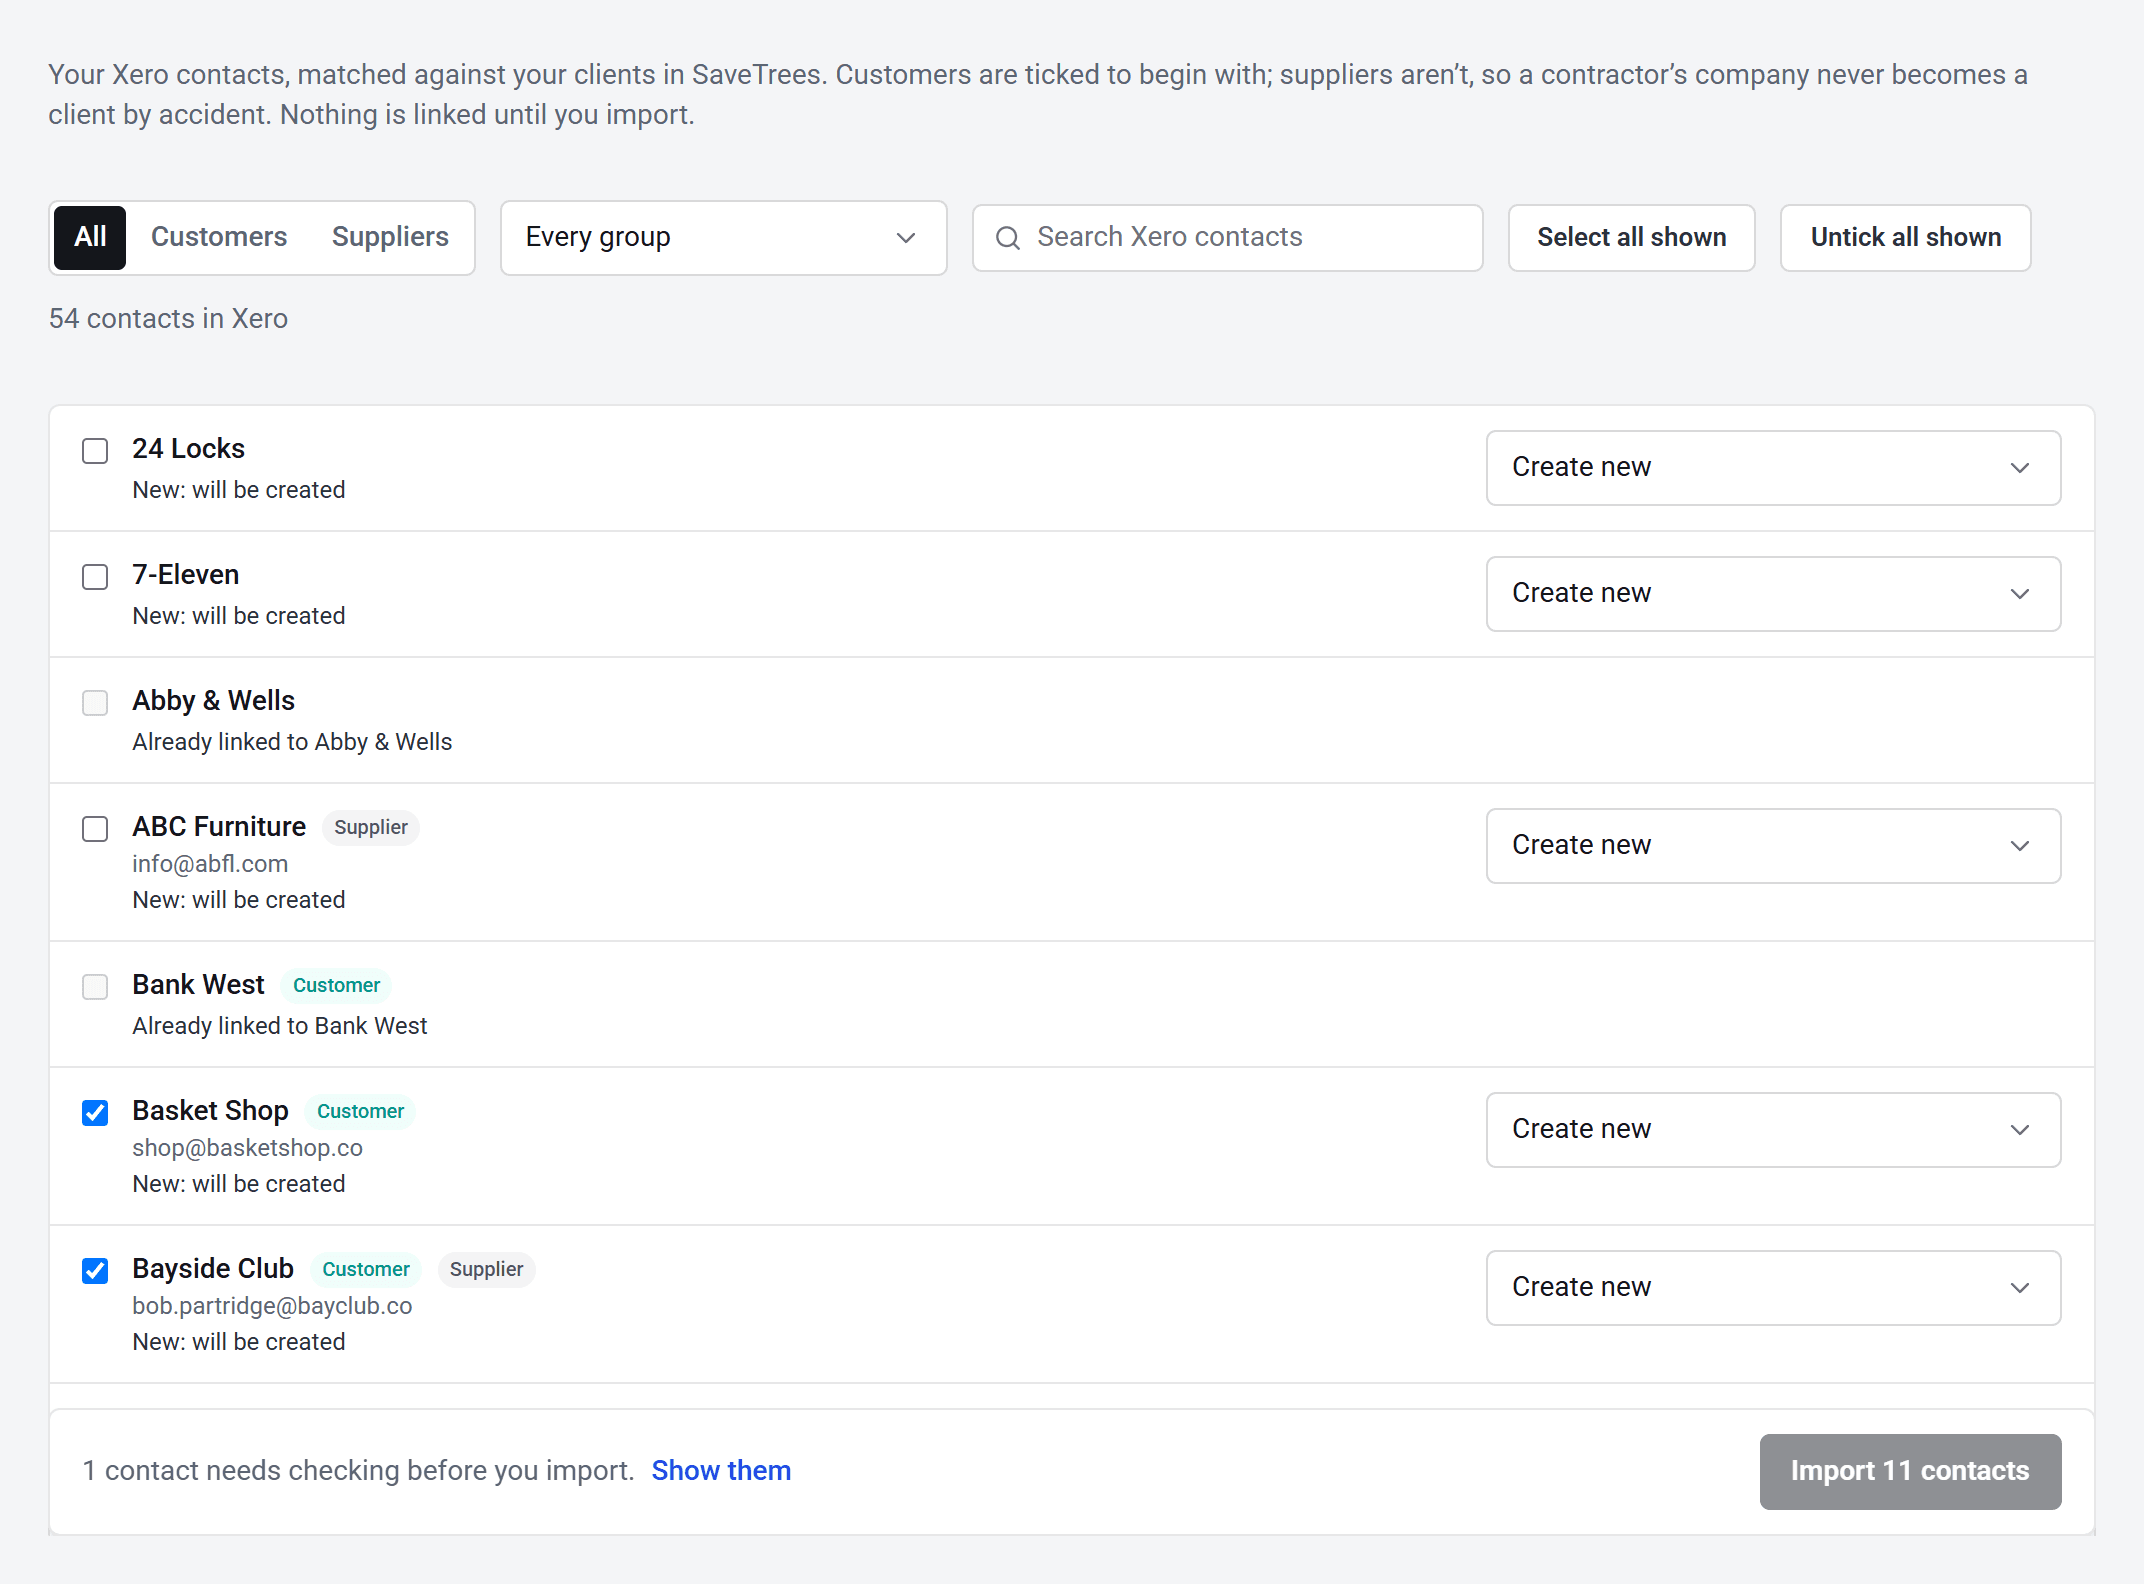Click the magnifier icon in the search box

pos(1008,238)
